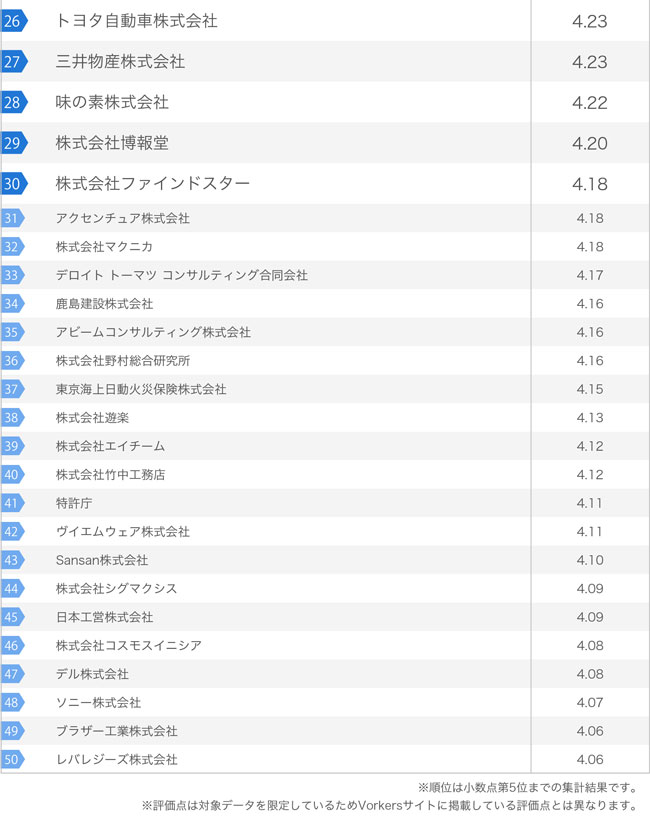Click the rank 28 badge
Image resolution: width=650 pixels, height=818 pixels.
[14, 102]
